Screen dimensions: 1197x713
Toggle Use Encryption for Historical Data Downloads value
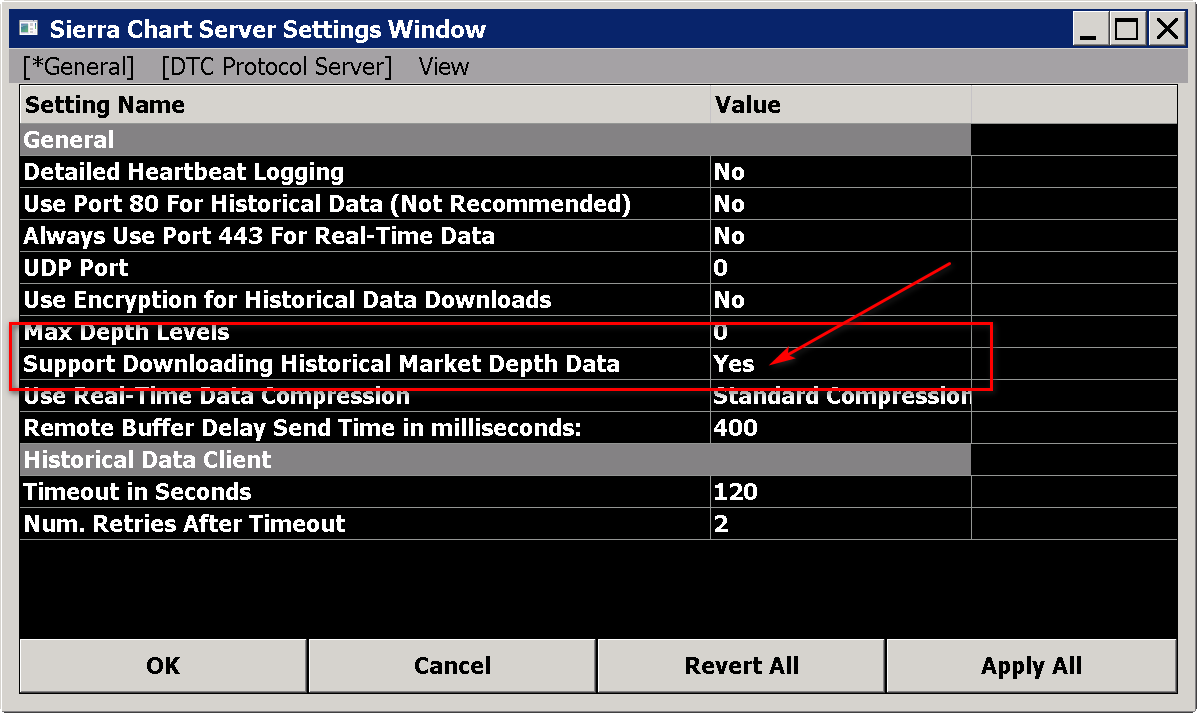click(x=840, y=300)
